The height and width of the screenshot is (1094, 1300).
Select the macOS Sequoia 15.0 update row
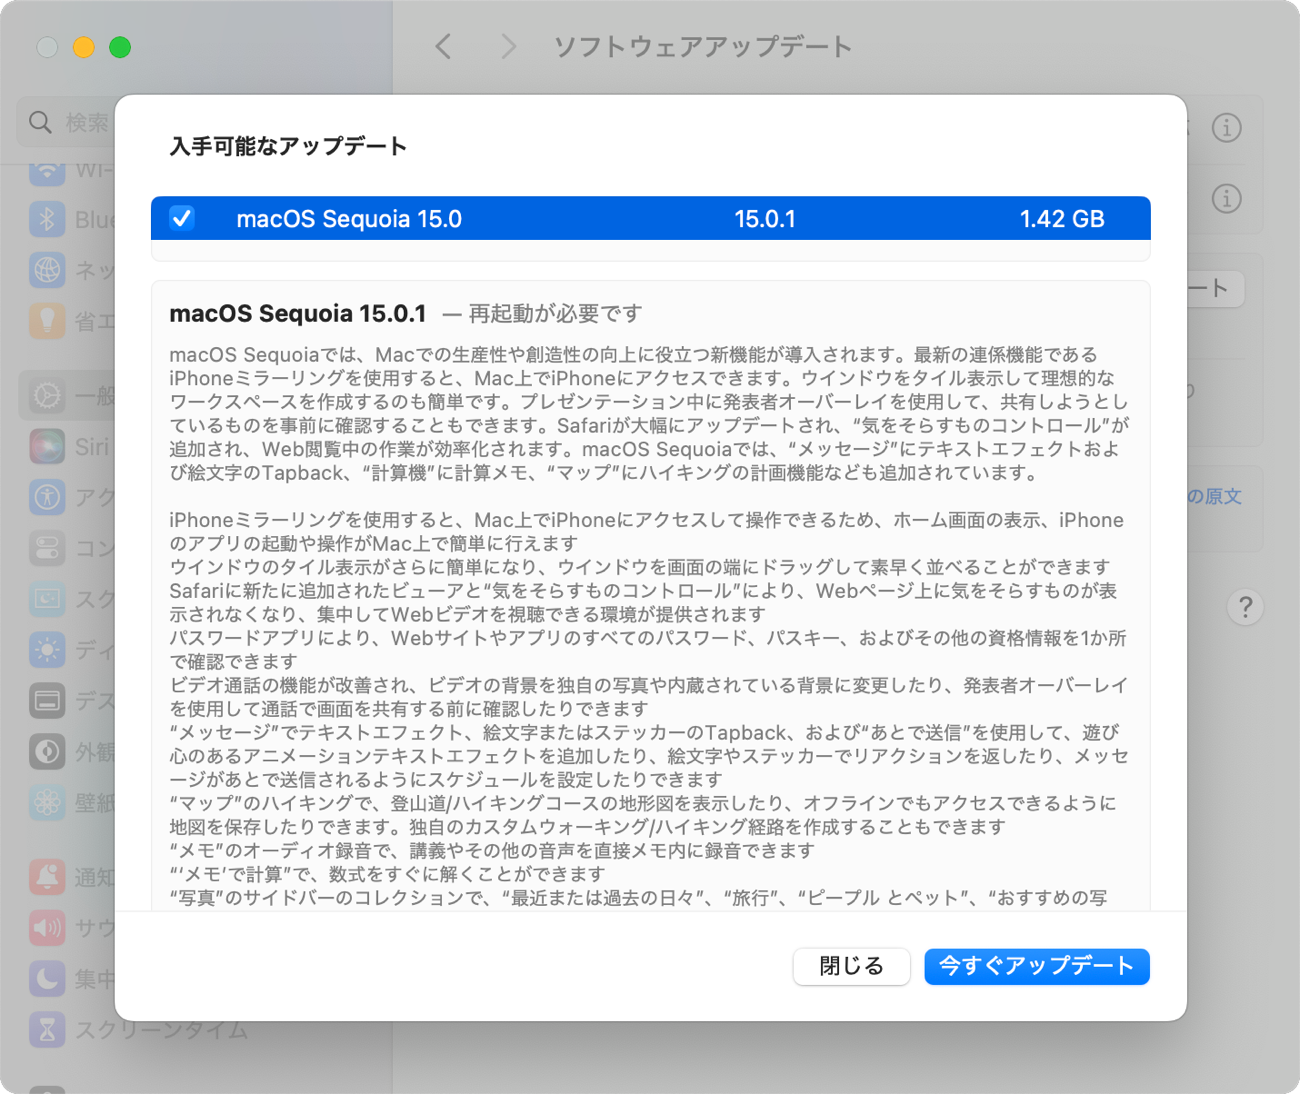[650, 218]
